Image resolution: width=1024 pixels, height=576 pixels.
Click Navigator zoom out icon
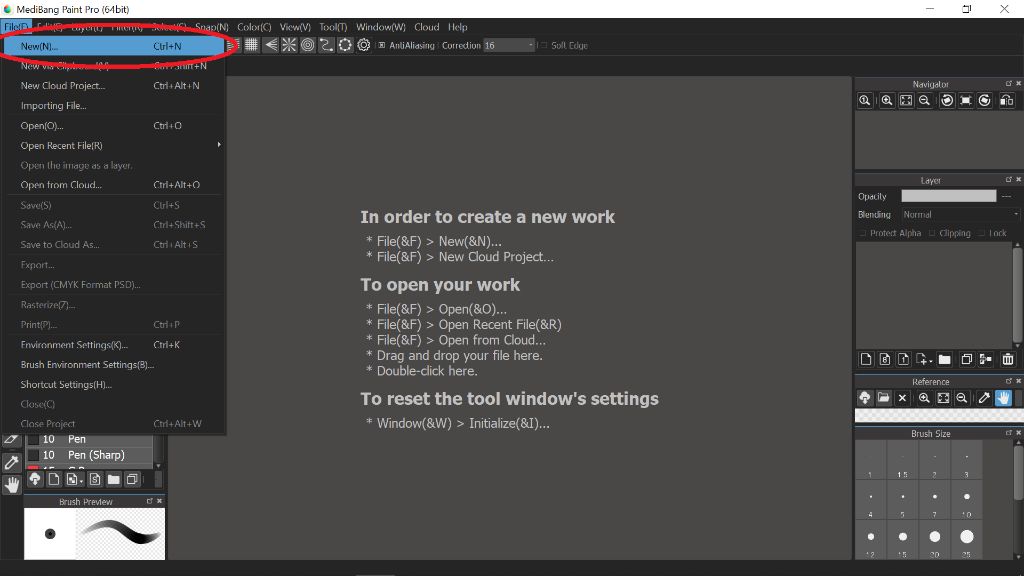[x=925, y=101]
